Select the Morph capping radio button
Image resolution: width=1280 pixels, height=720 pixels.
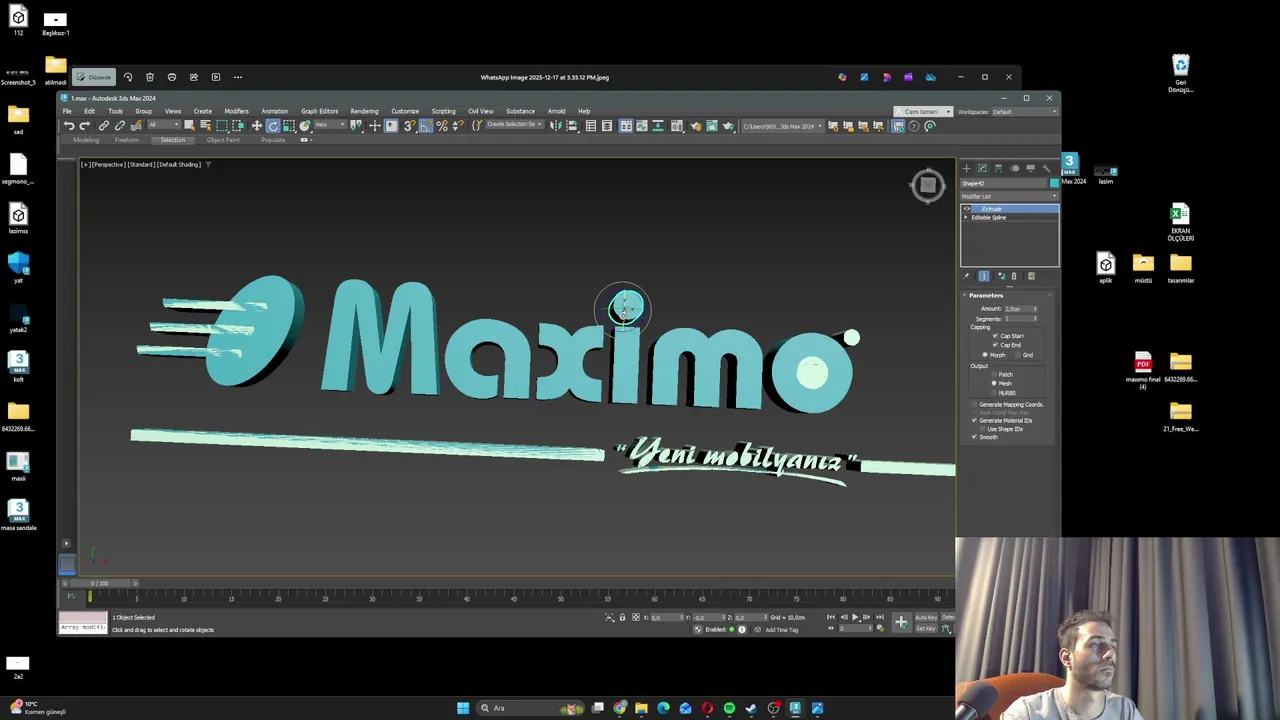point(985,355)
